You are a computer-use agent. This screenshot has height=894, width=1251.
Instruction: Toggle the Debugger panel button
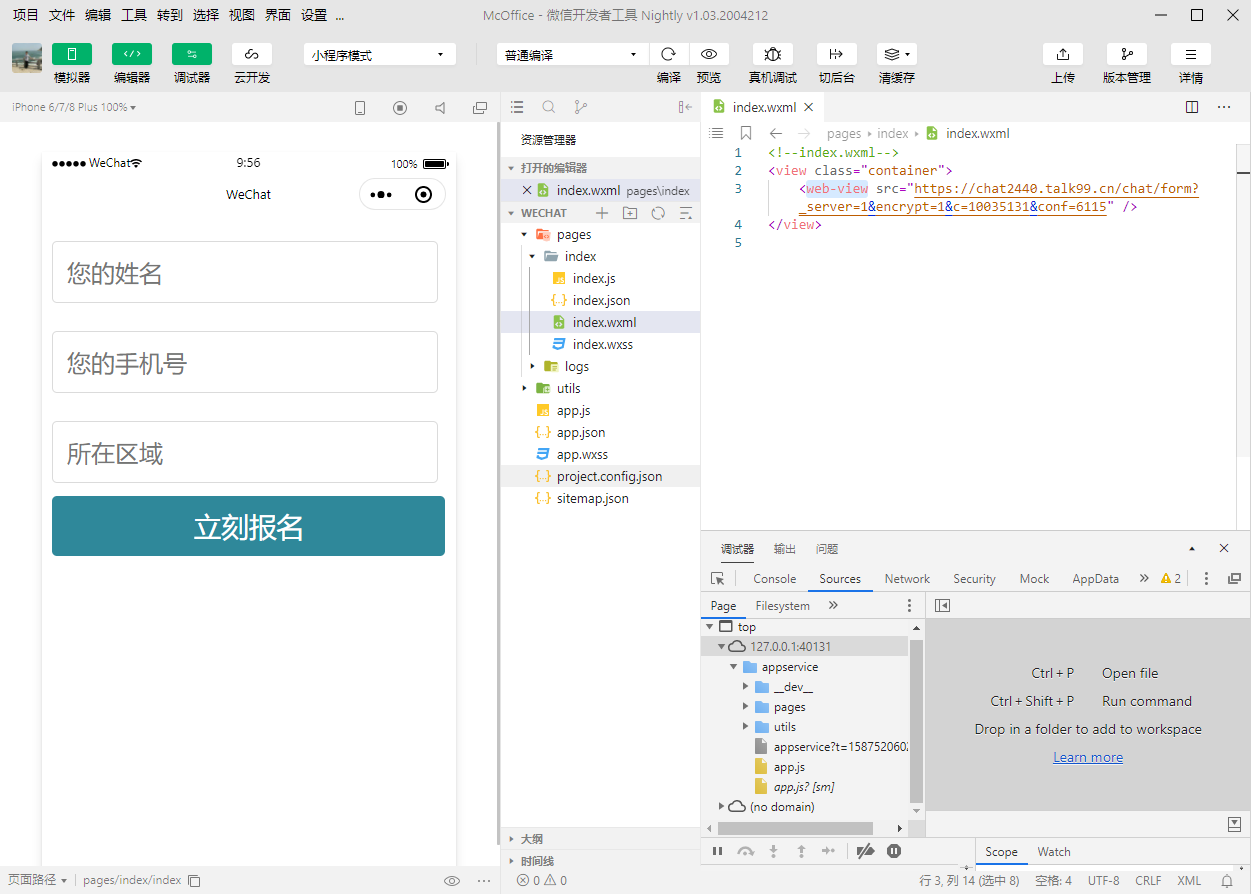tap(192, 54)
